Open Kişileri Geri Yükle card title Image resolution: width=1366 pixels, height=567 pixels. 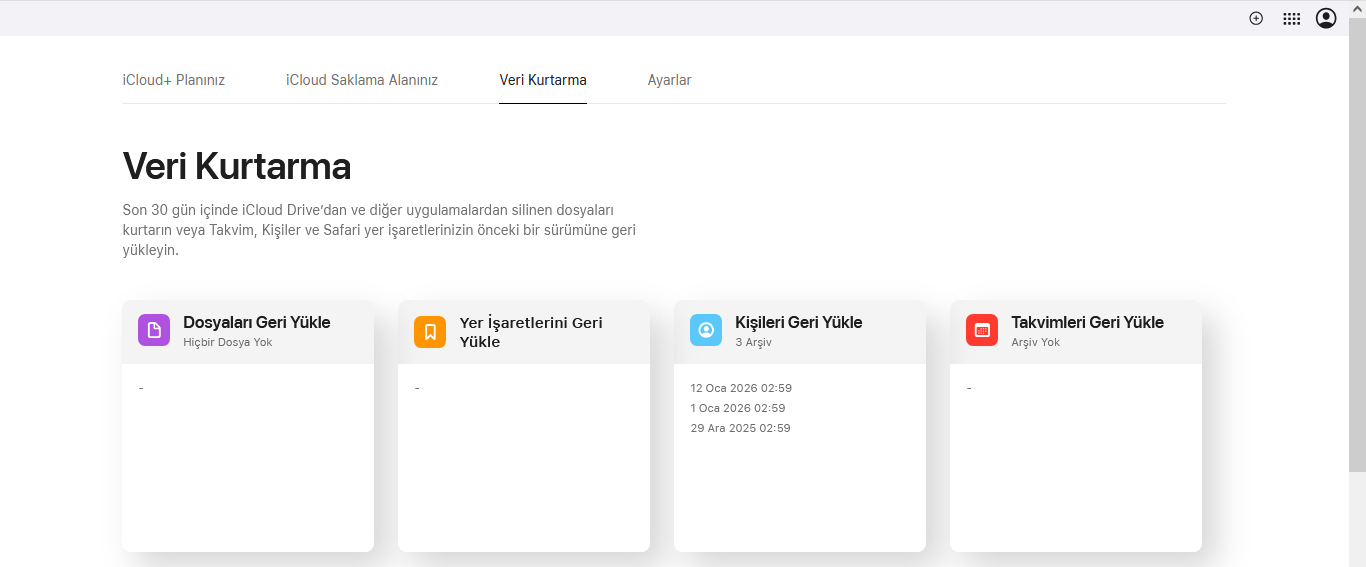click(x=799, y=322)
